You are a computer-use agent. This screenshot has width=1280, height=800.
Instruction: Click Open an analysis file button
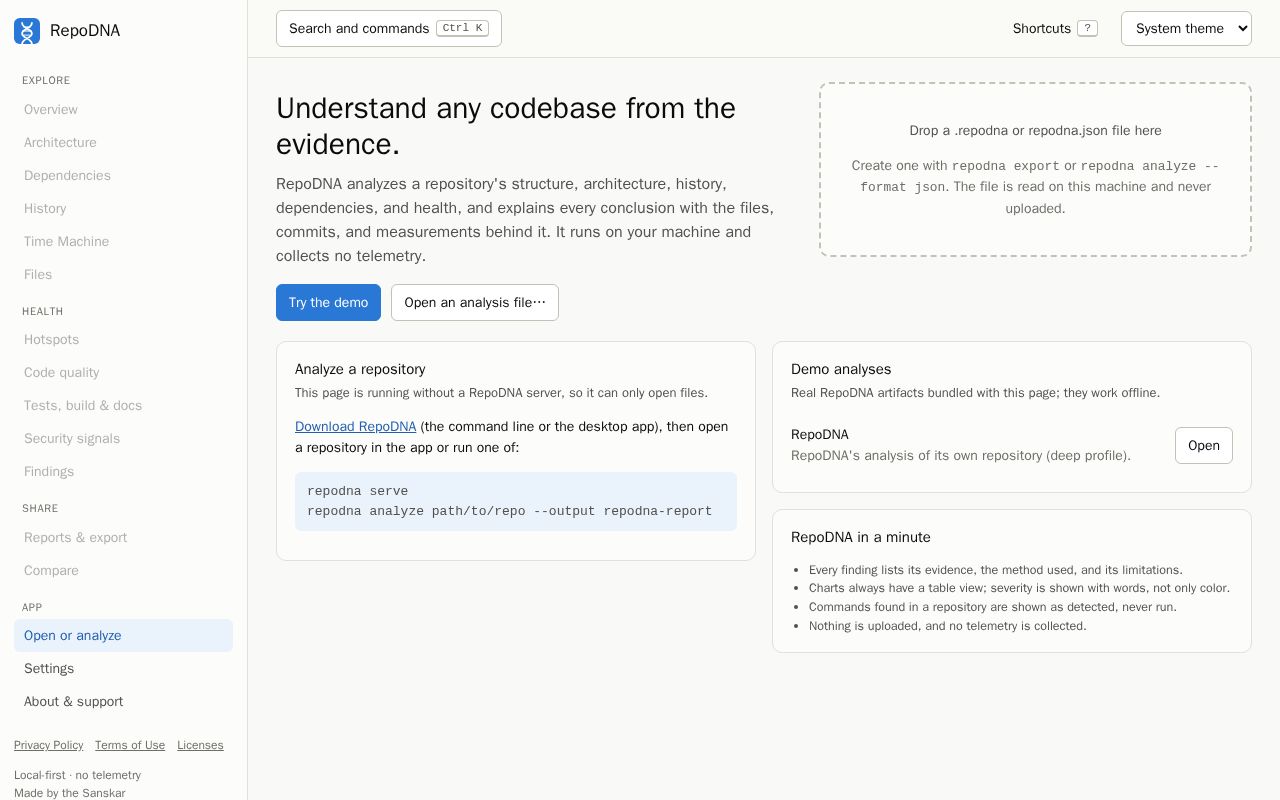coord(475,302)
